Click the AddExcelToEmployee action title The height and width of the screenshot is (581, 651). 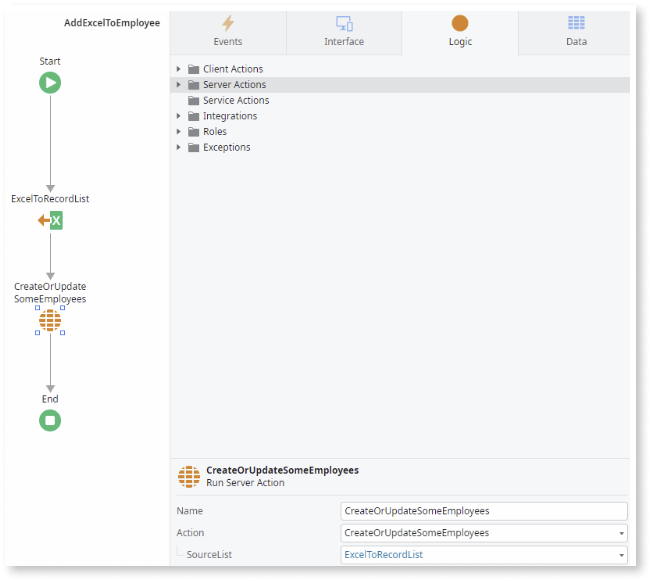pyautogui.click(x=112, y=23)
